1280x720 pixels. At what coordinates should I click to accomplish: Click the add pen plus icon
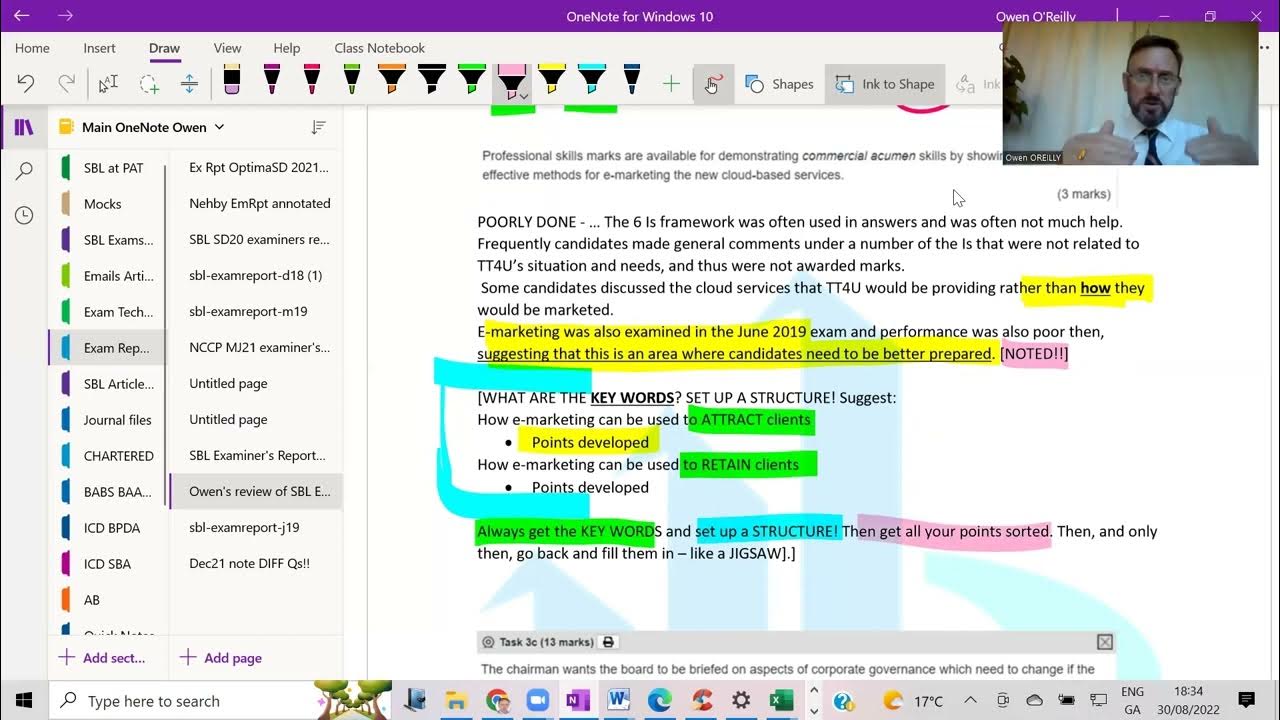(671, 84)
